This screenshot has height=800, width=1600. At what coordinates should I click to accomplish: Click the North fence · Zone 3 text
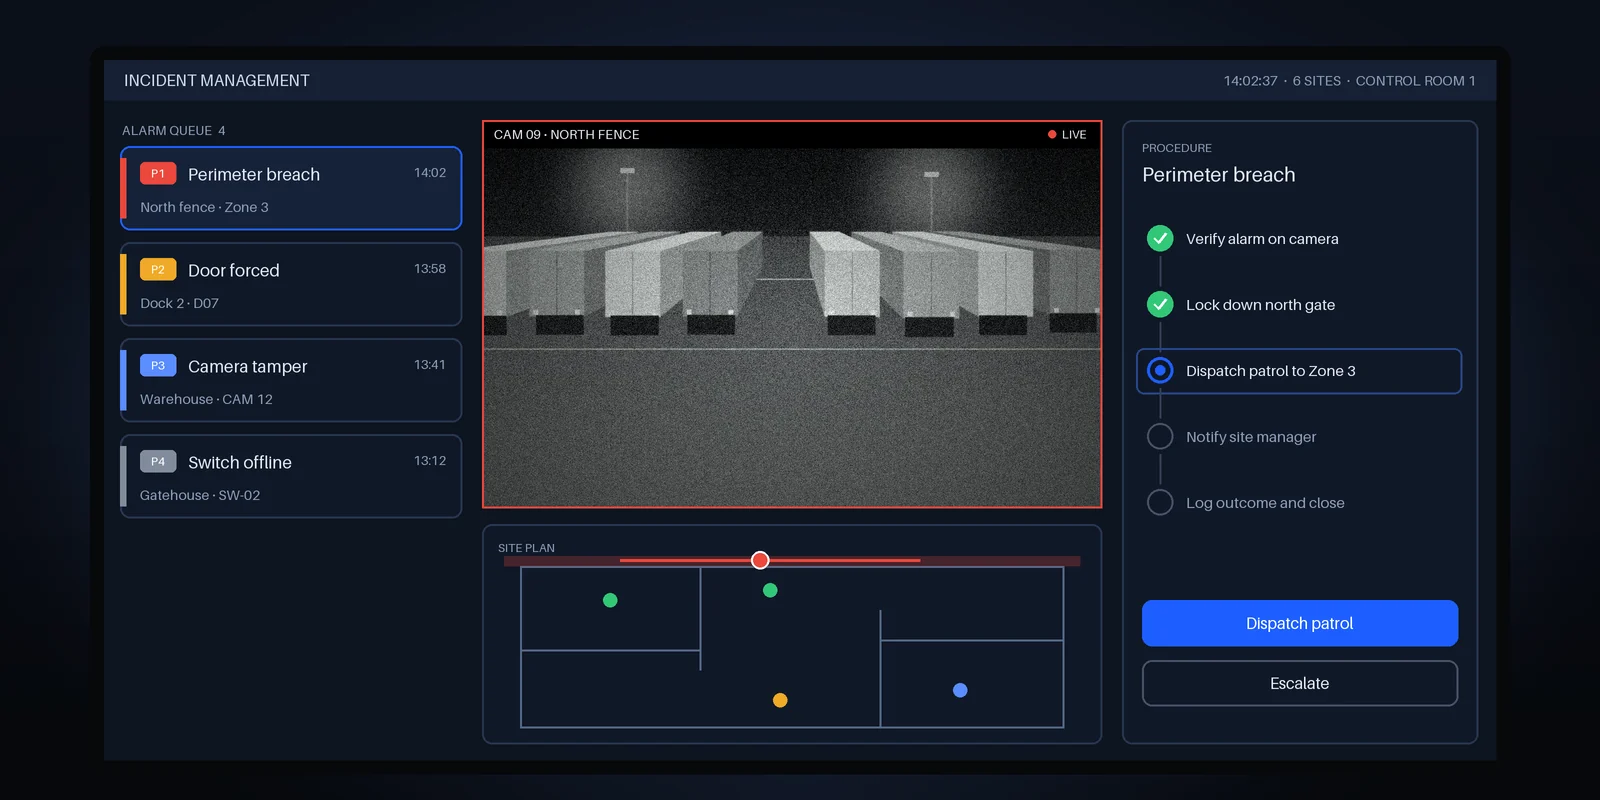pyautogui.click(x=204, y=207)
